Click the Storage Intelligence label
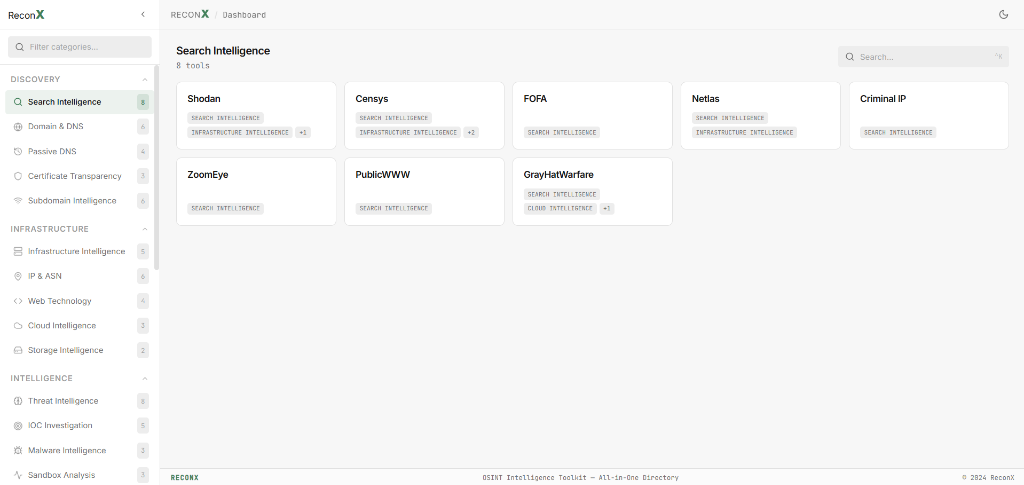 pyautogui.click(x=65, y=351)
